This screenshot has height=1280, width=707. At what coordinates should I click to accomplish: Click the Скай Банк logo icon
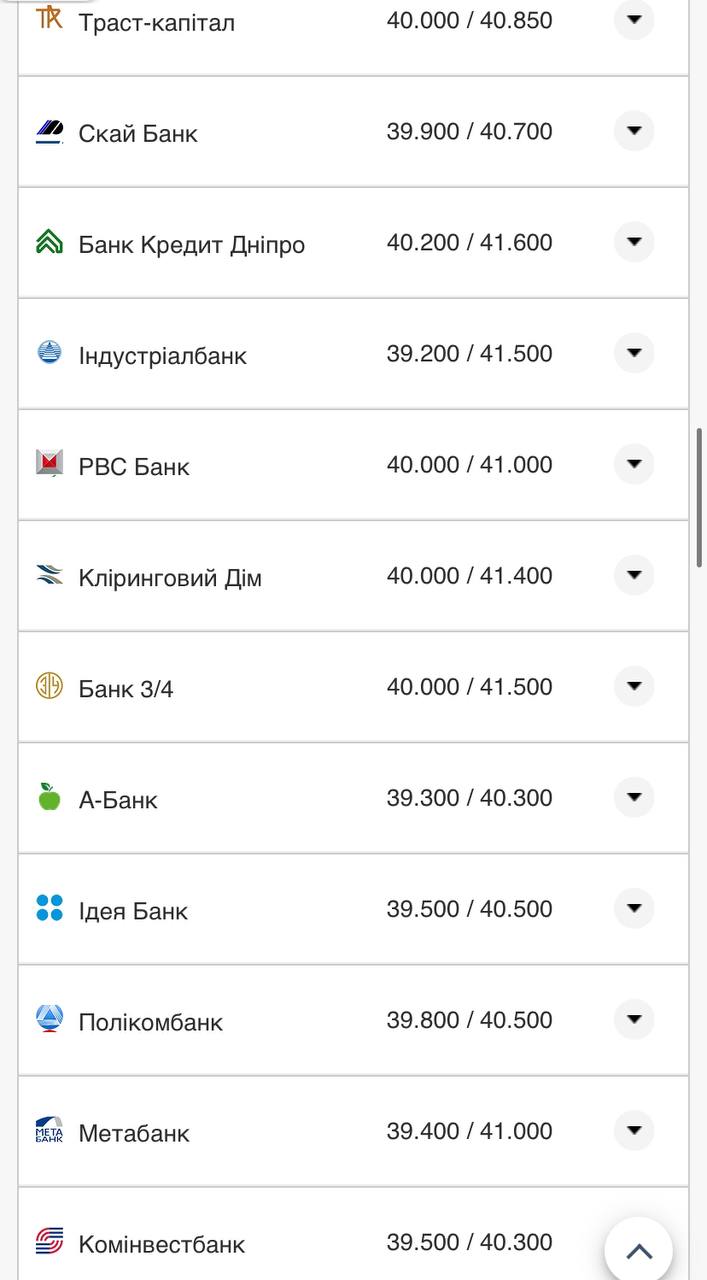click(49, 132)
